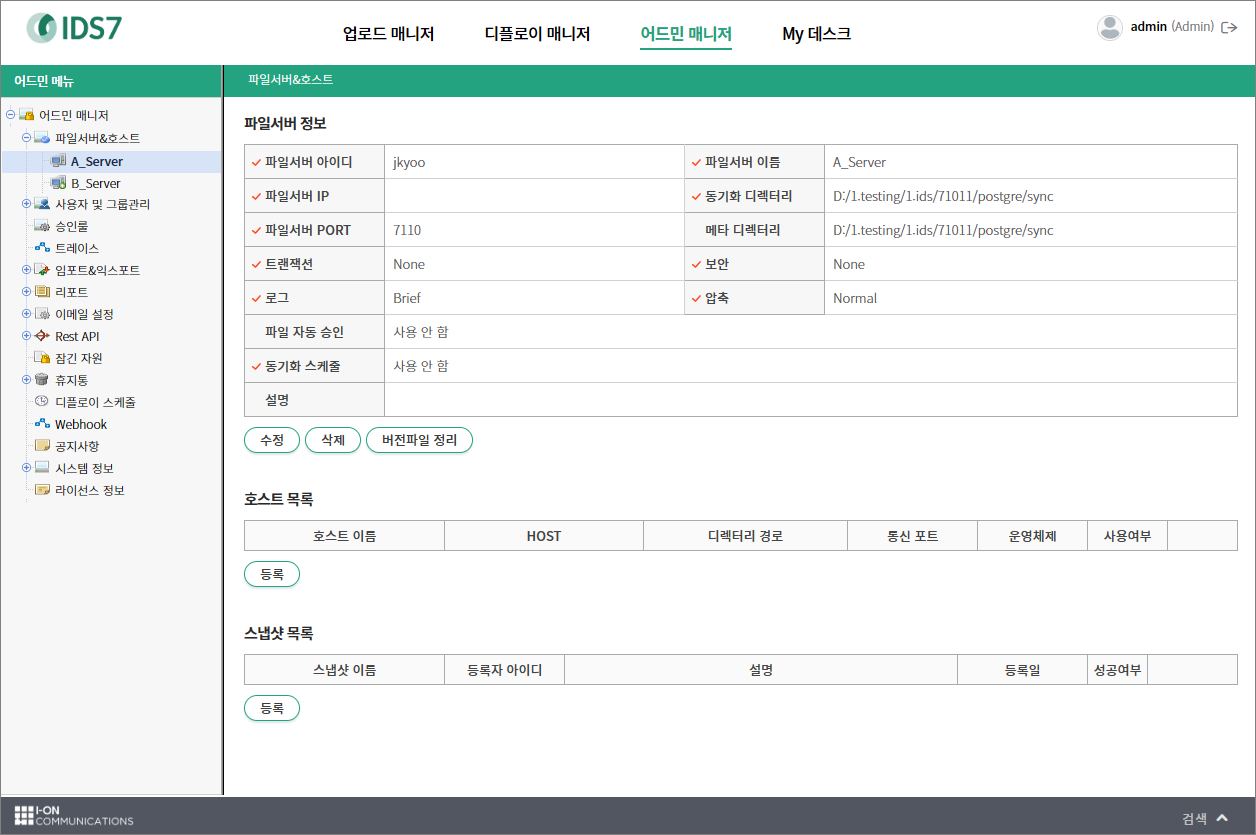Expand the 임포트&익스포트 tree node

tap(27, 270)
